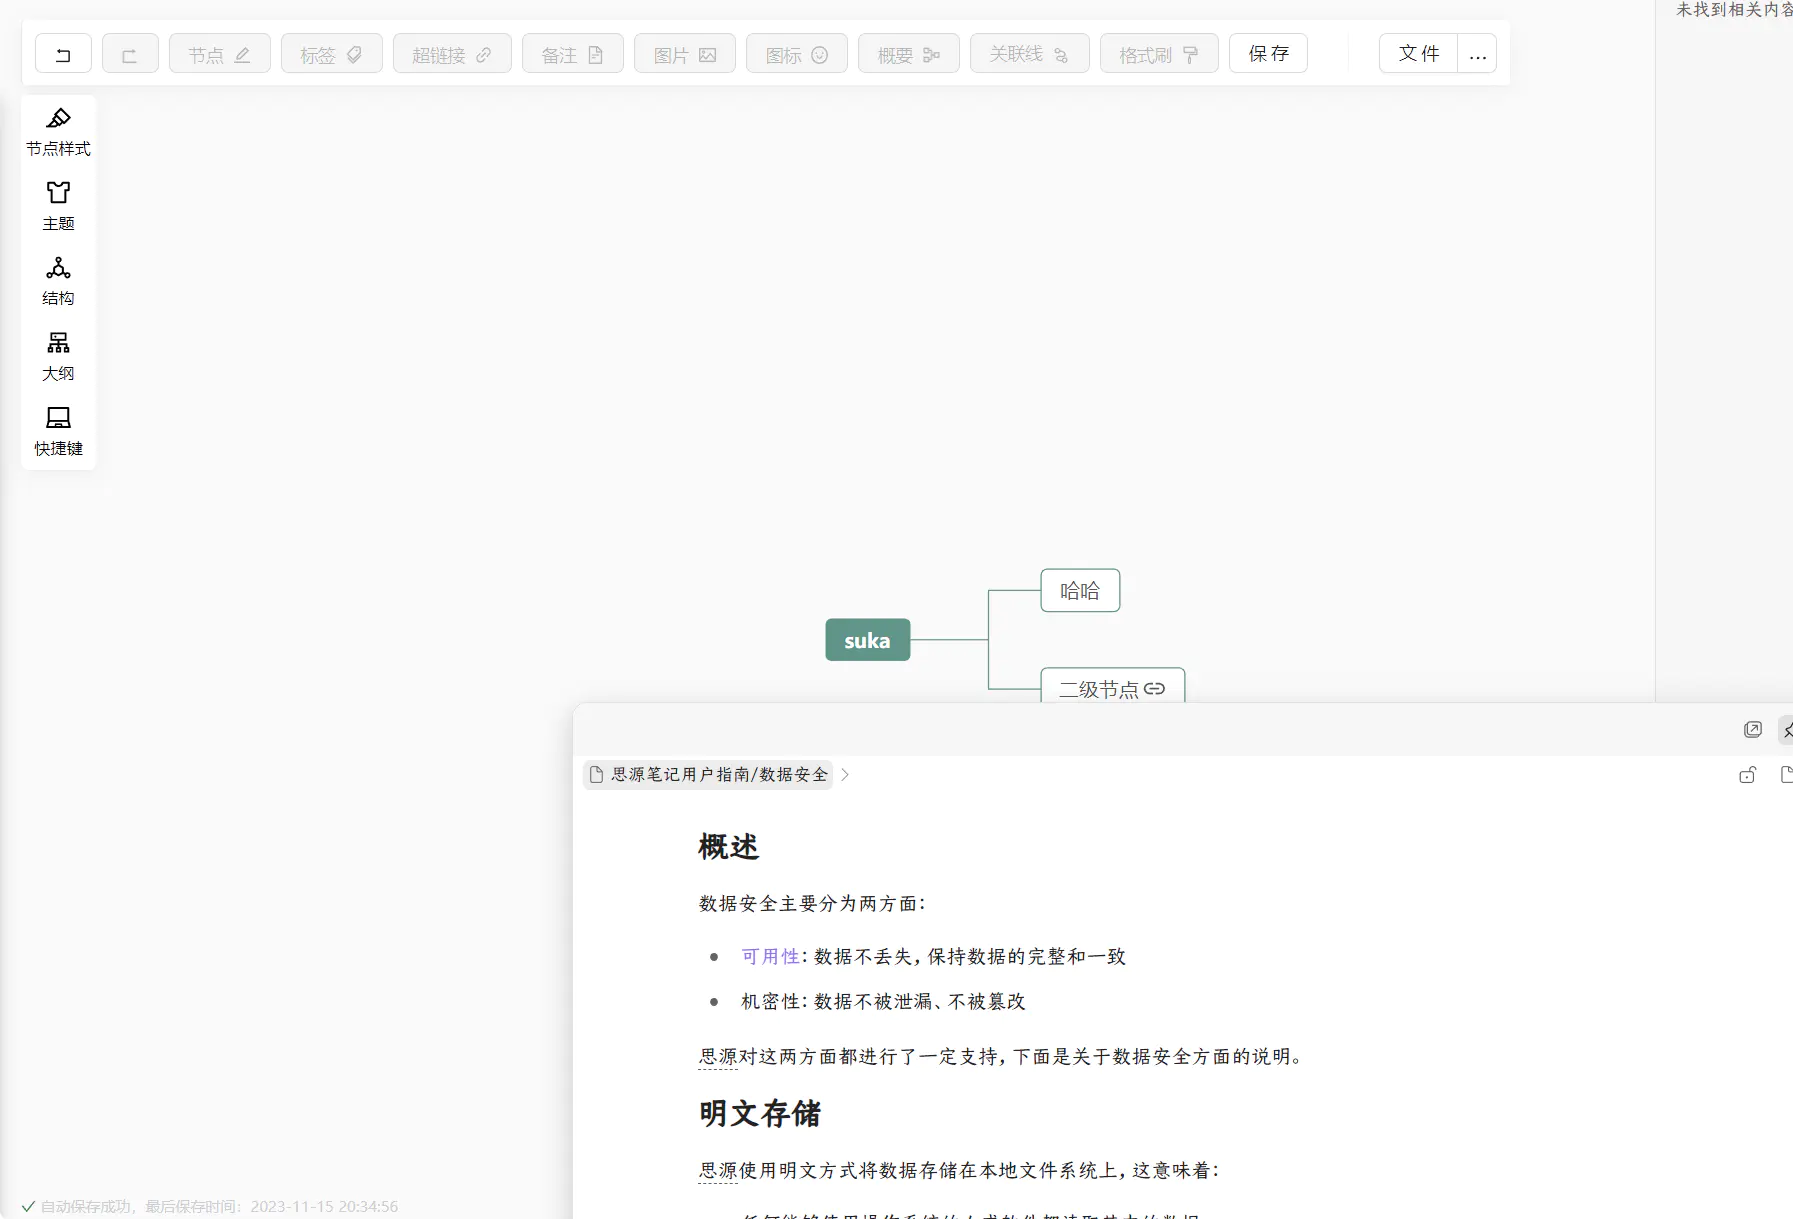
Task: Open the shortcut keys panel
Action: click(58, 431)
